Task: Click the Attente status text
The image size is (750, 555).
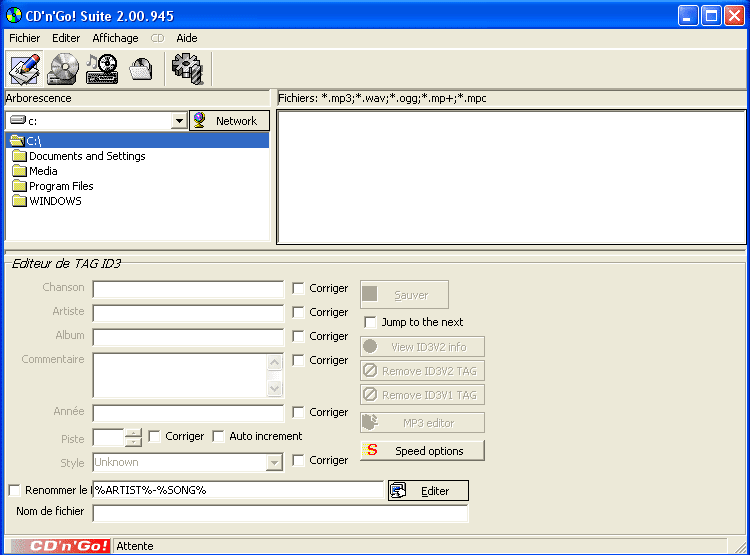Action: 135,546
